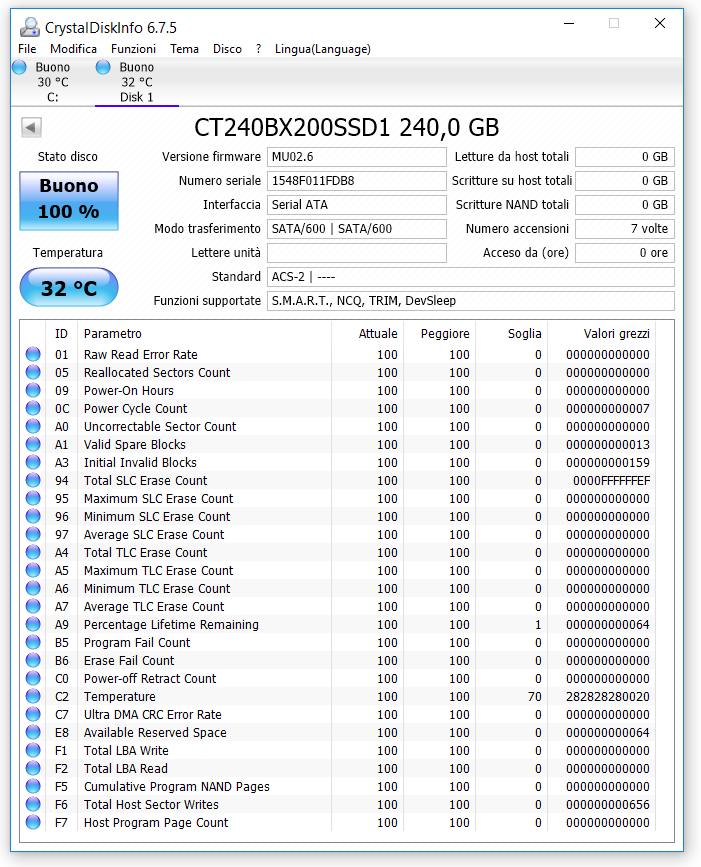Click status orb for Erase Fail Count
701x867 pixels.
[x=33, y=660]
